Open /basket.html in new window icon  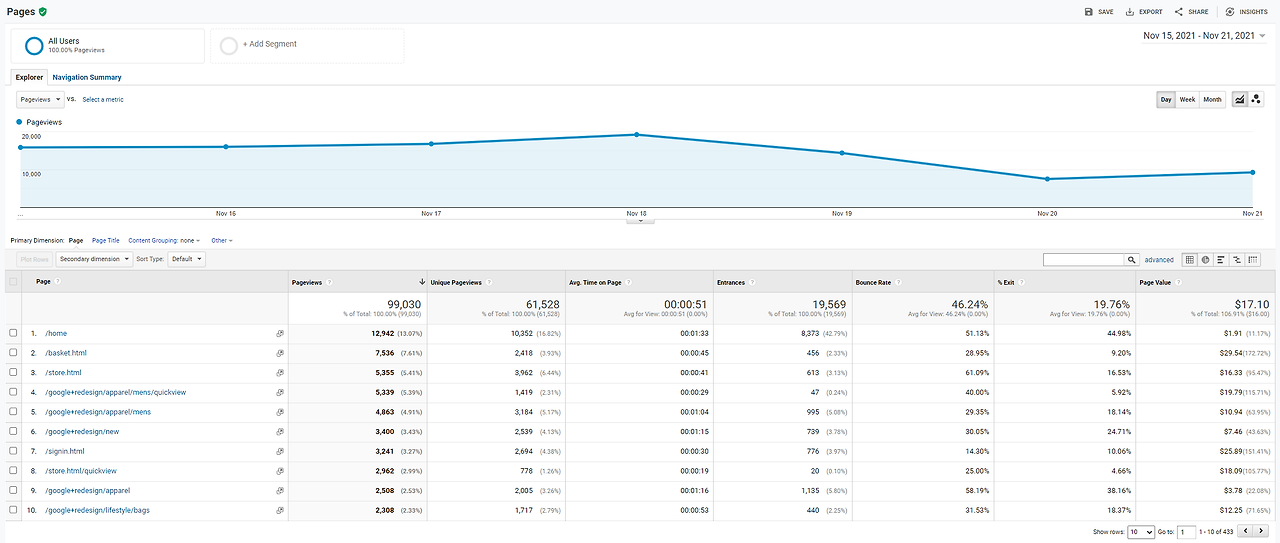tap(280, 353)
